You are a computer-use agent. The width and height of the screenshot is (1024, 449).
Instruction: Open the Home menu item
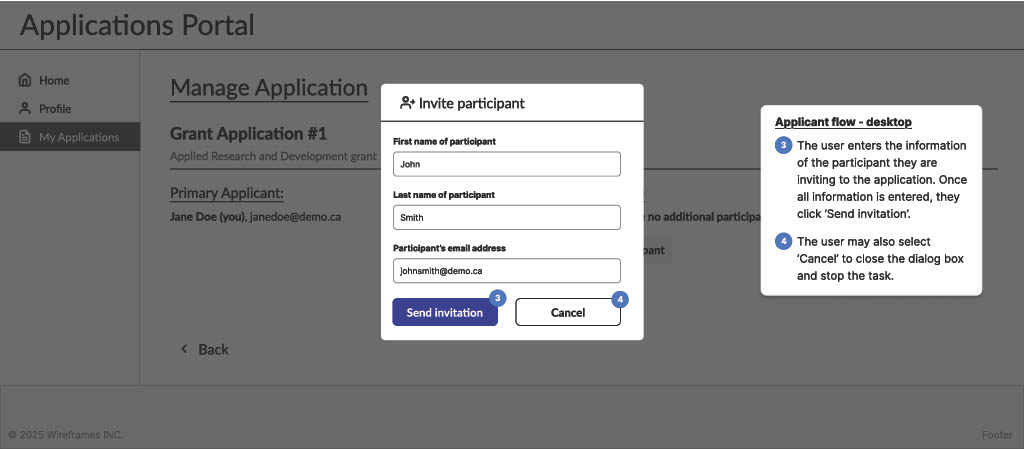54,80
